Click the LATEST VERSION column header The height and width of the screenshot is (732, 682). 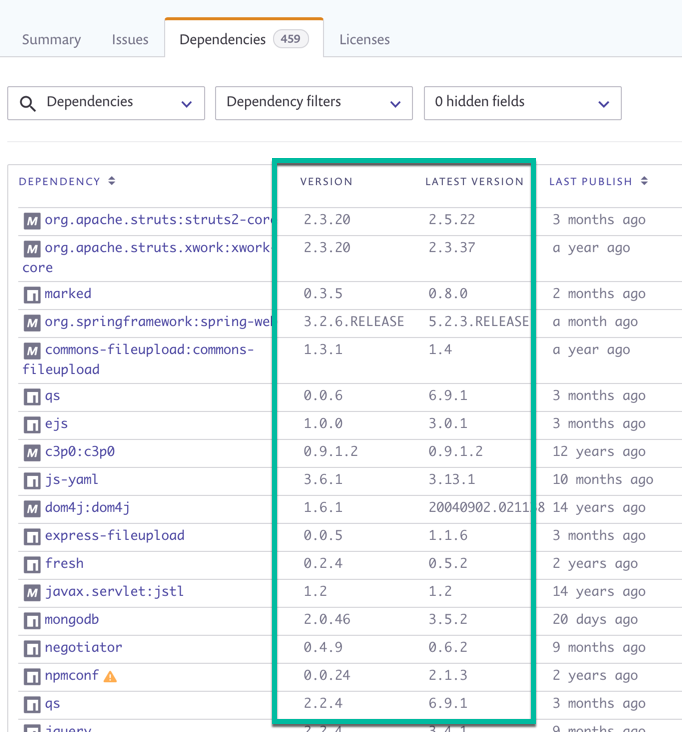[474, 182]
